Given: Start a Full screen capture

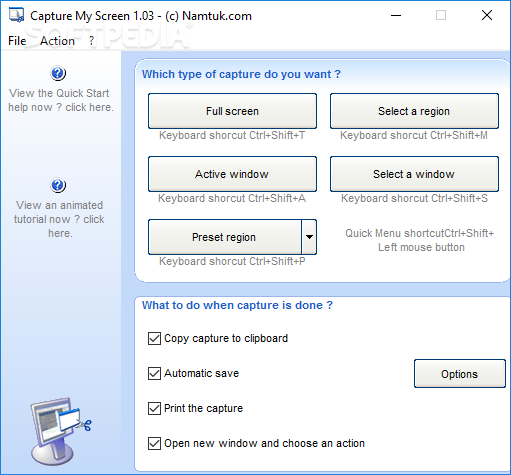Looking at the screenshot, I should coord(232,111).
